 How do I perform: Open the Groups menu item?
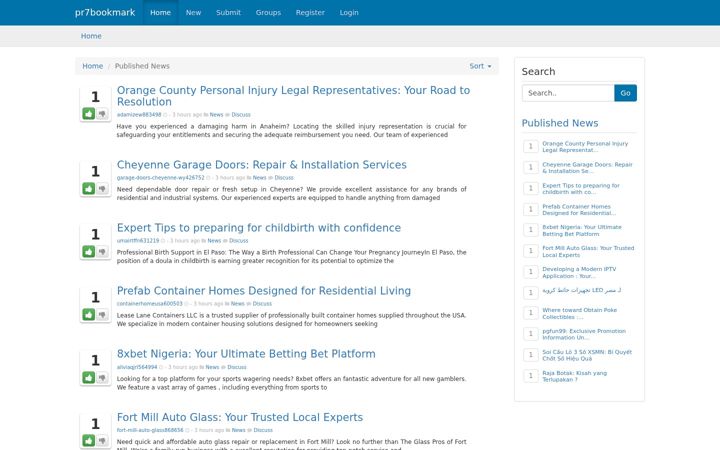pos(268,12)
